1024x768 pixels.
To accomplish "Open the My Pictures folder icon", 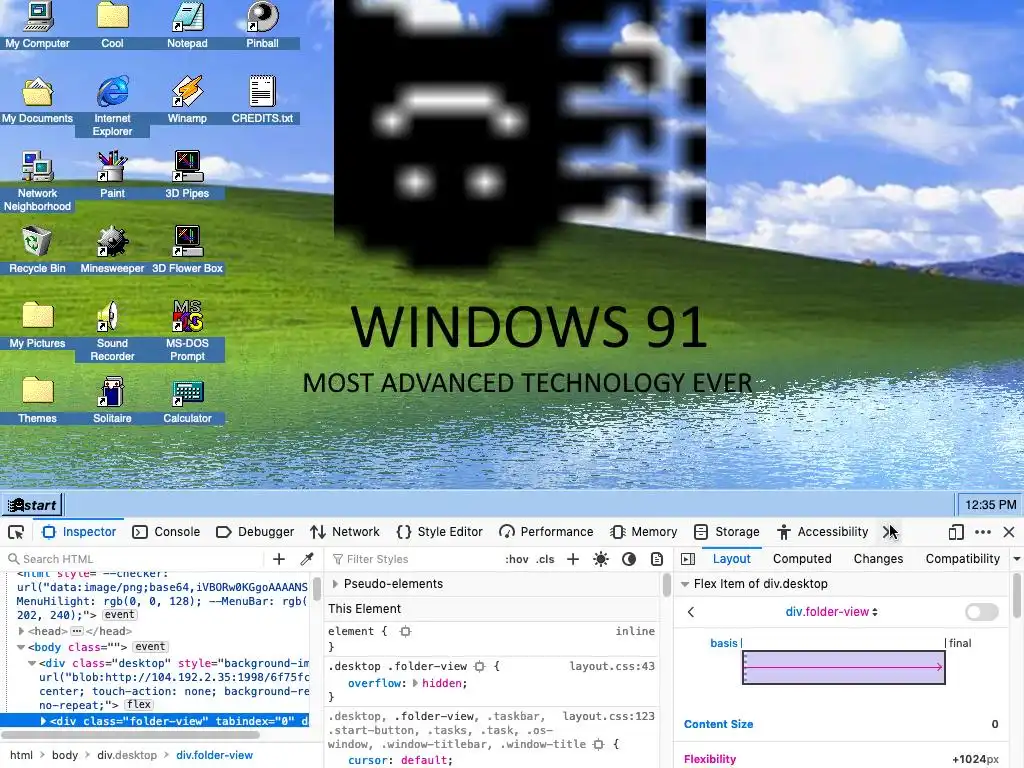I will point(37,325).
